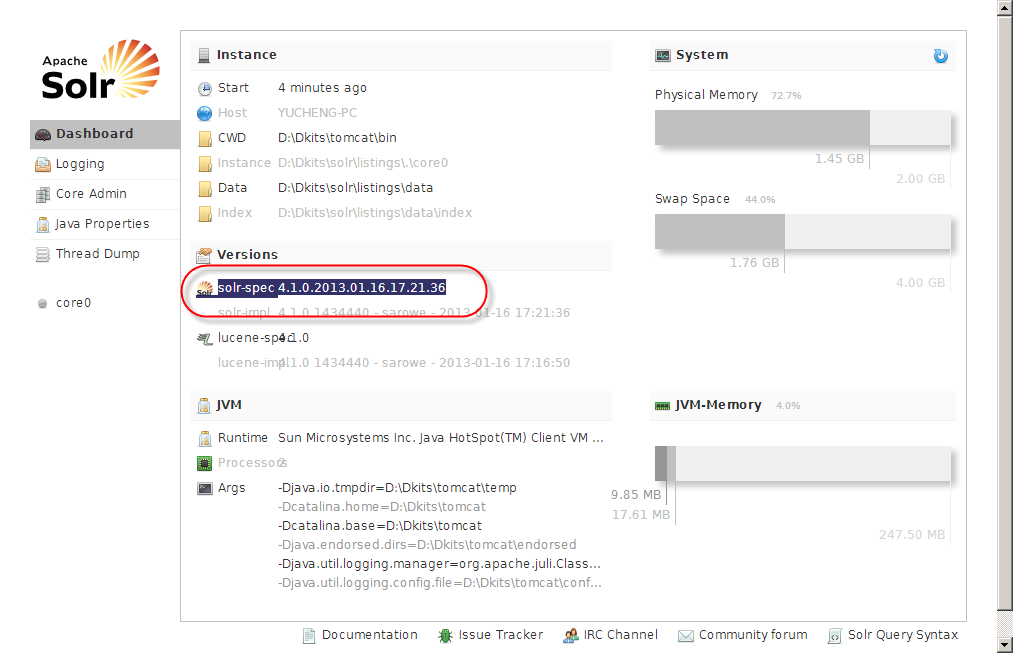
Task: Click the -Dcatalina.base argument text
Action: pyautogui.click(x=380, y=526)
